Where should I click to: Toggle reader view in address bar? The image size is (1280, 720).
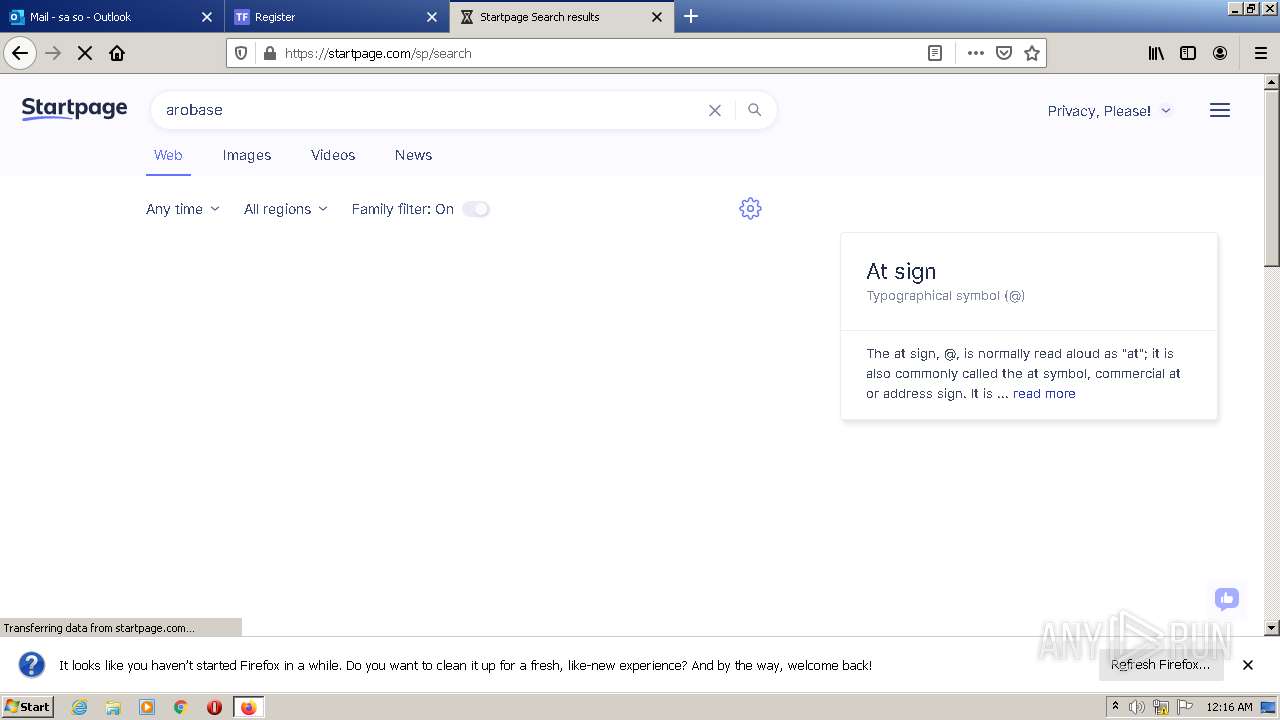click(x=935, y=53)
